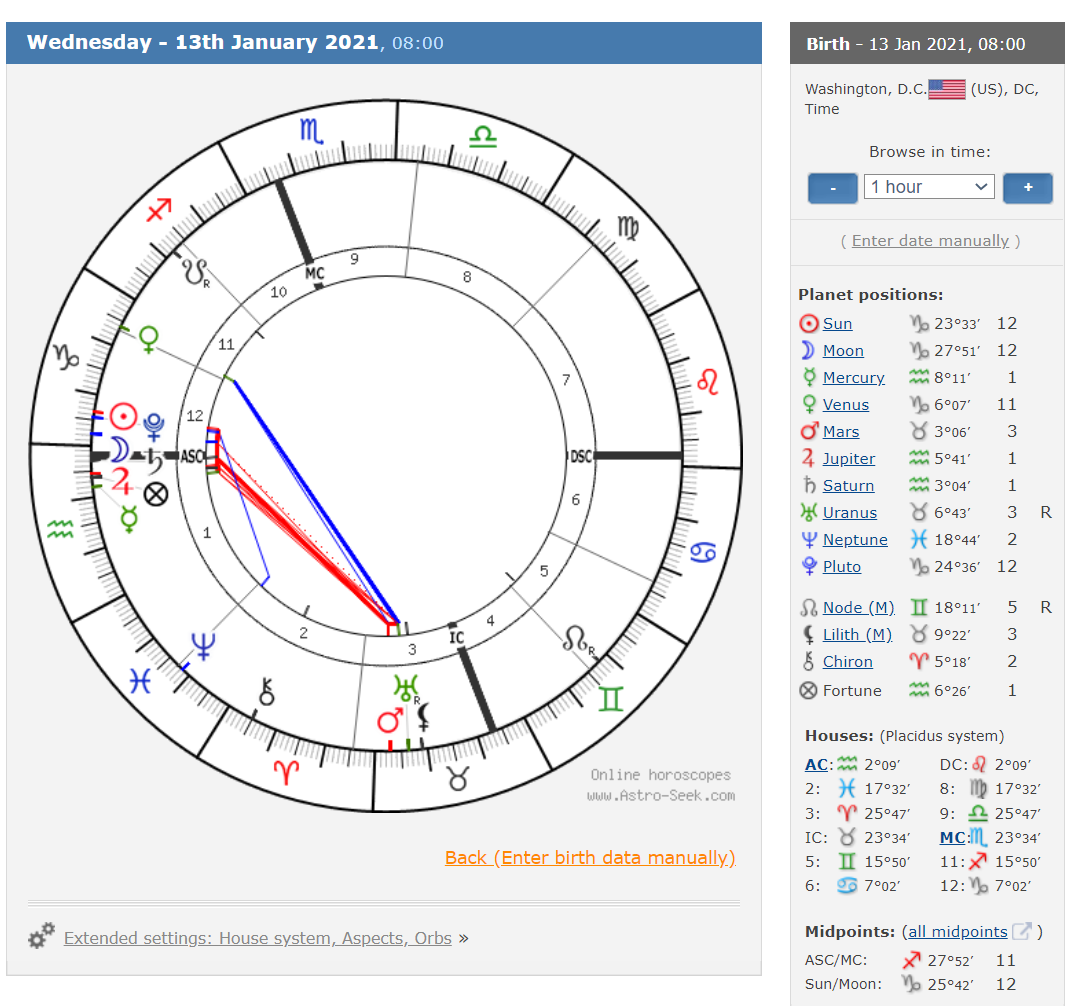This screenshot has width=1068, height=1006.
Task: Click the Aries sign on the chart wheel
Action: (x=286, y=772)
